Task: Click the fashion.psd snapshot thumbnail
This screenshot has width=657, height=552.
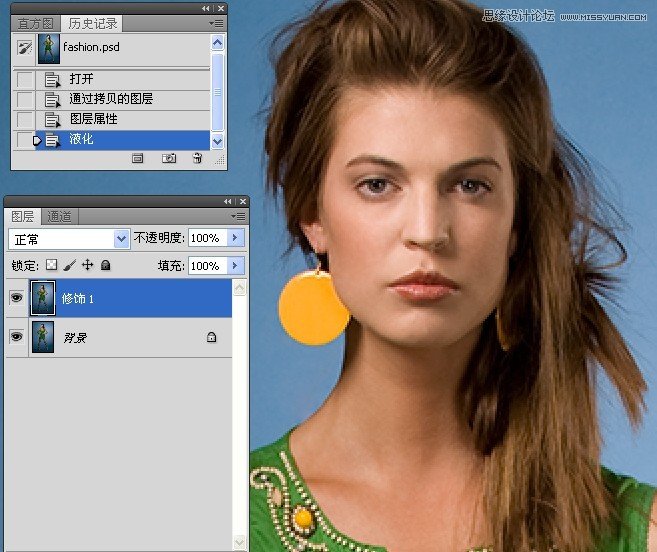Action: click(49, 49)
